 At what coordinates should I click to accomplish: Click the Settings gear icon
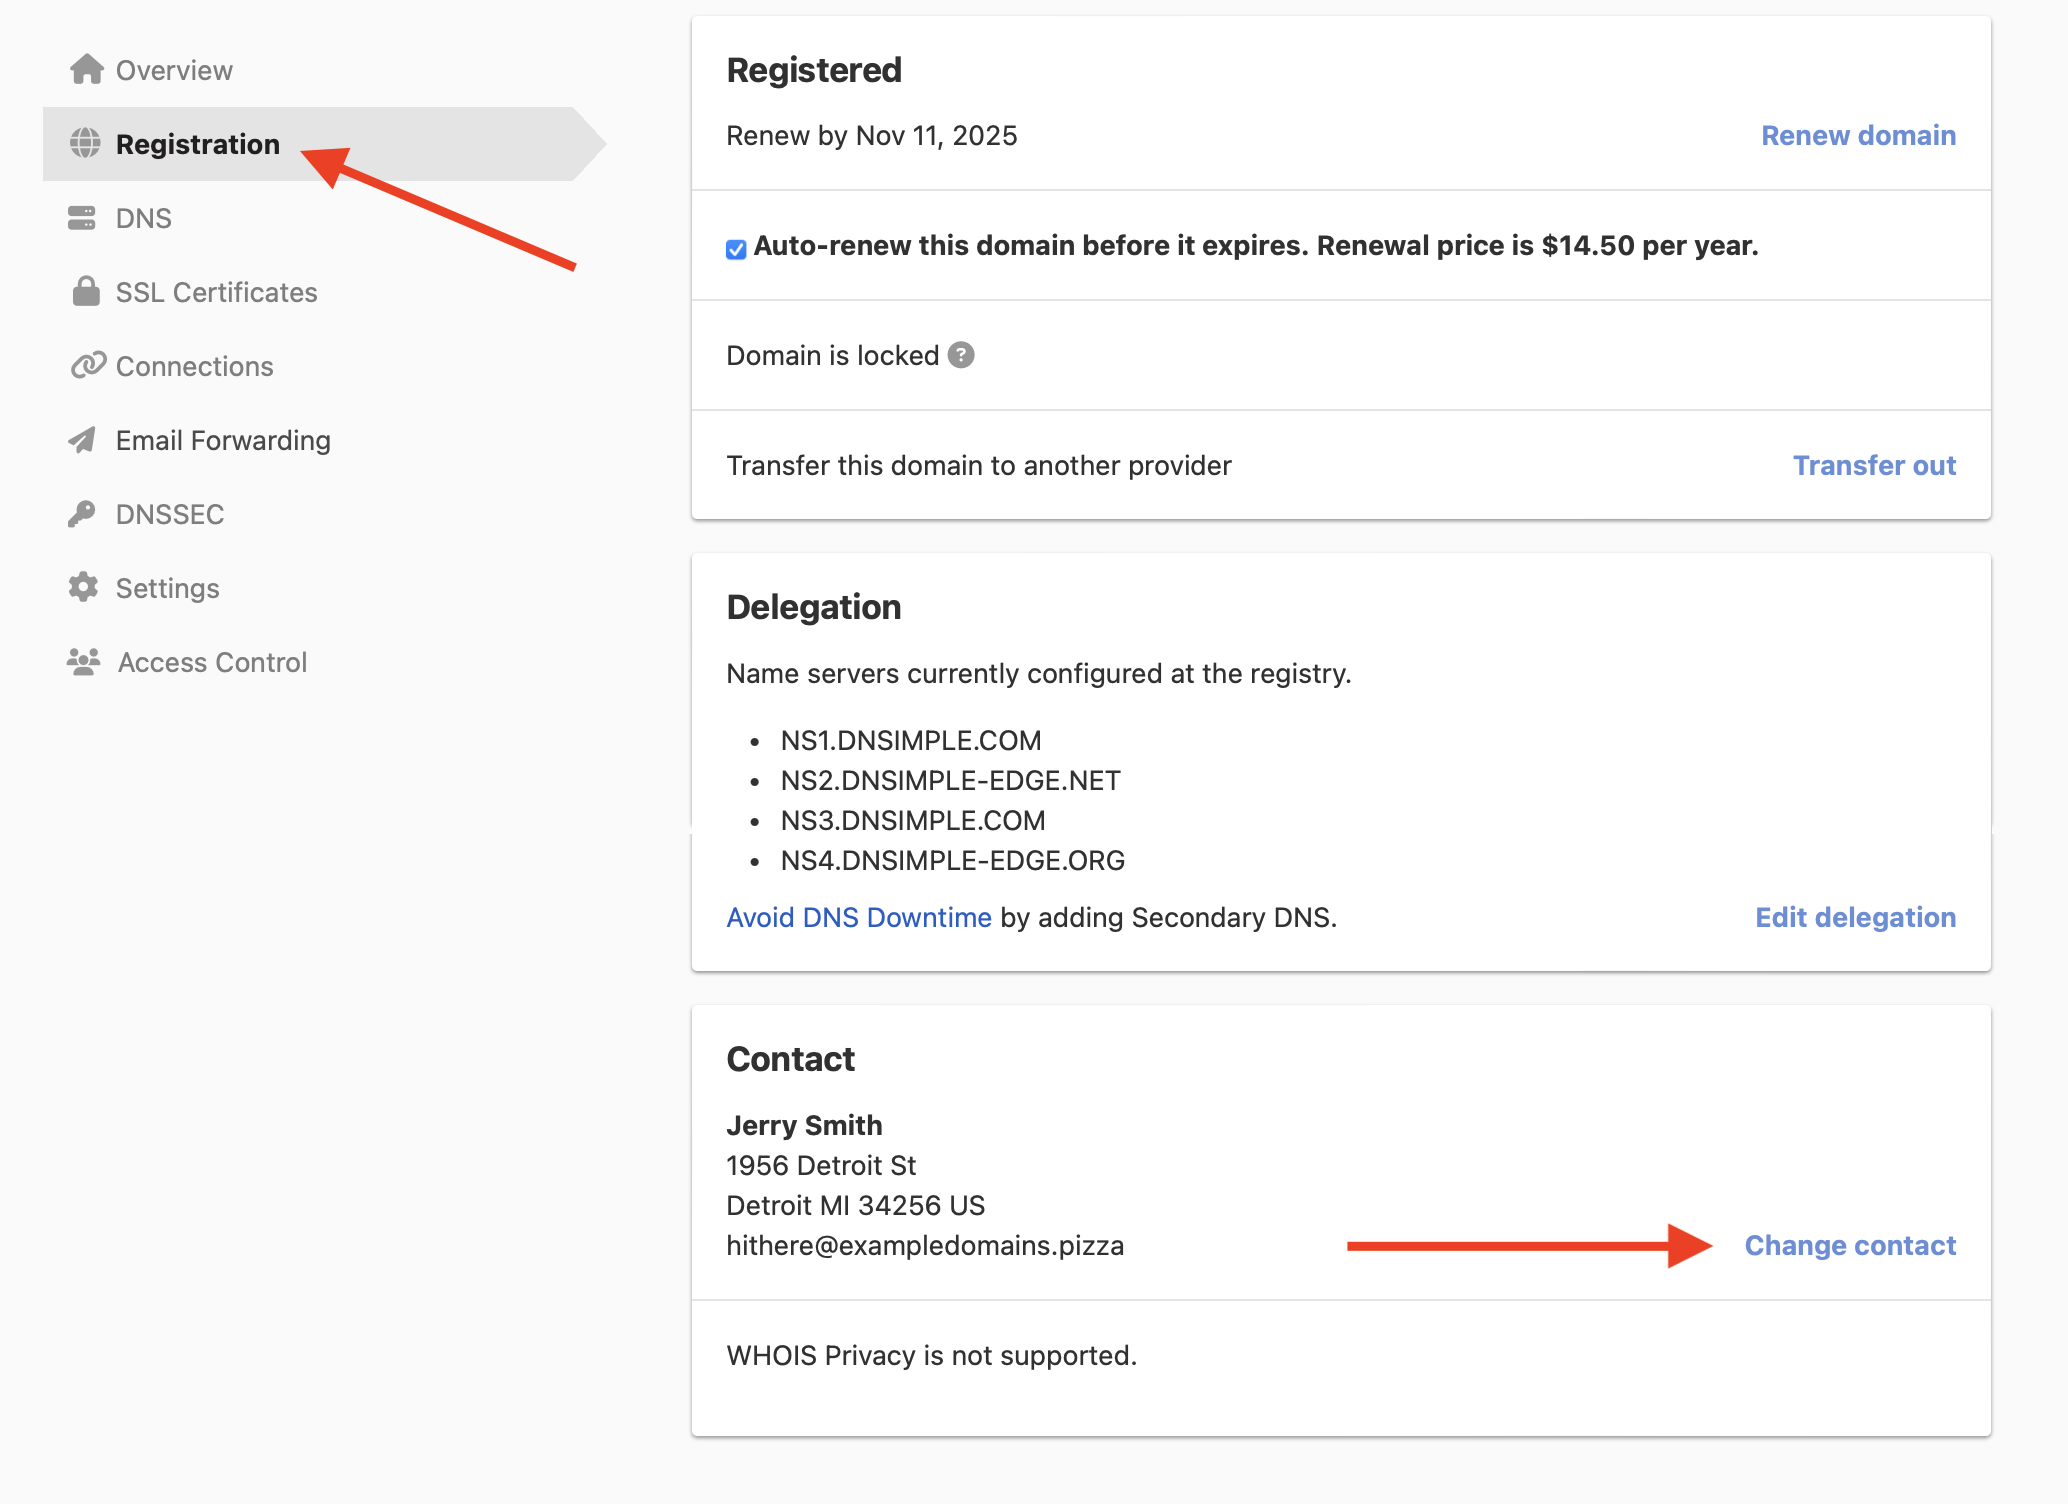(x=84, y=587)
